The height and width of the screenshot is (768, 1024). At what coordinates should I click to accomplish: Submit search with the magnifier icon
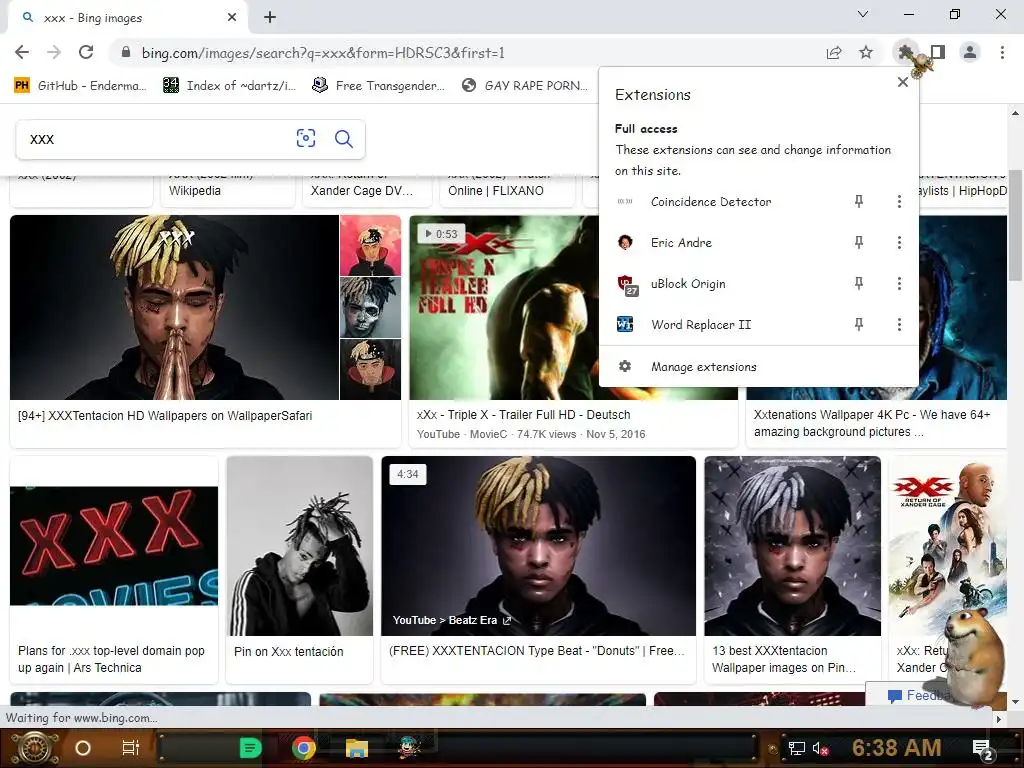344,138
